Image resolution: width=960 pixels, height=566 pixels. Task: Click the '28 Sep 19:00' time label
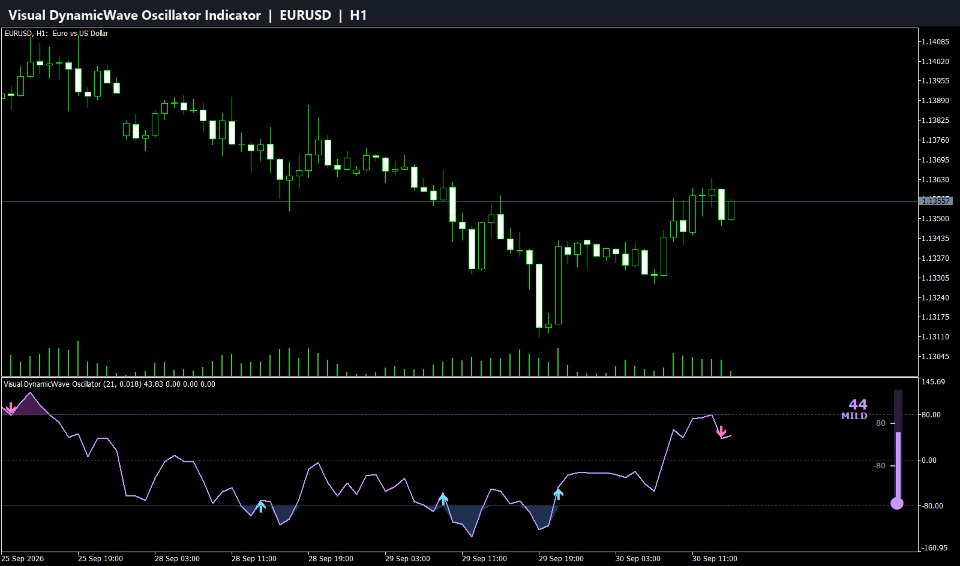(x=331, y=558)
